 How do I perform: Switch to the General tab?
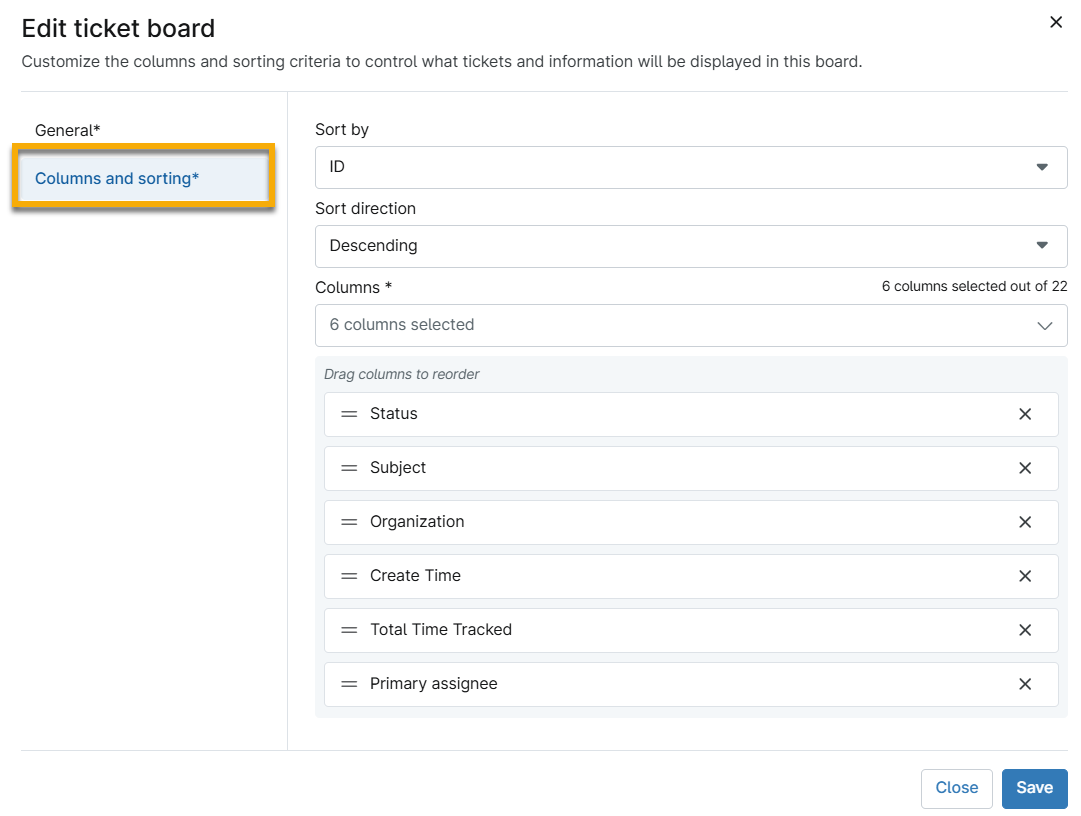(68, 130)
